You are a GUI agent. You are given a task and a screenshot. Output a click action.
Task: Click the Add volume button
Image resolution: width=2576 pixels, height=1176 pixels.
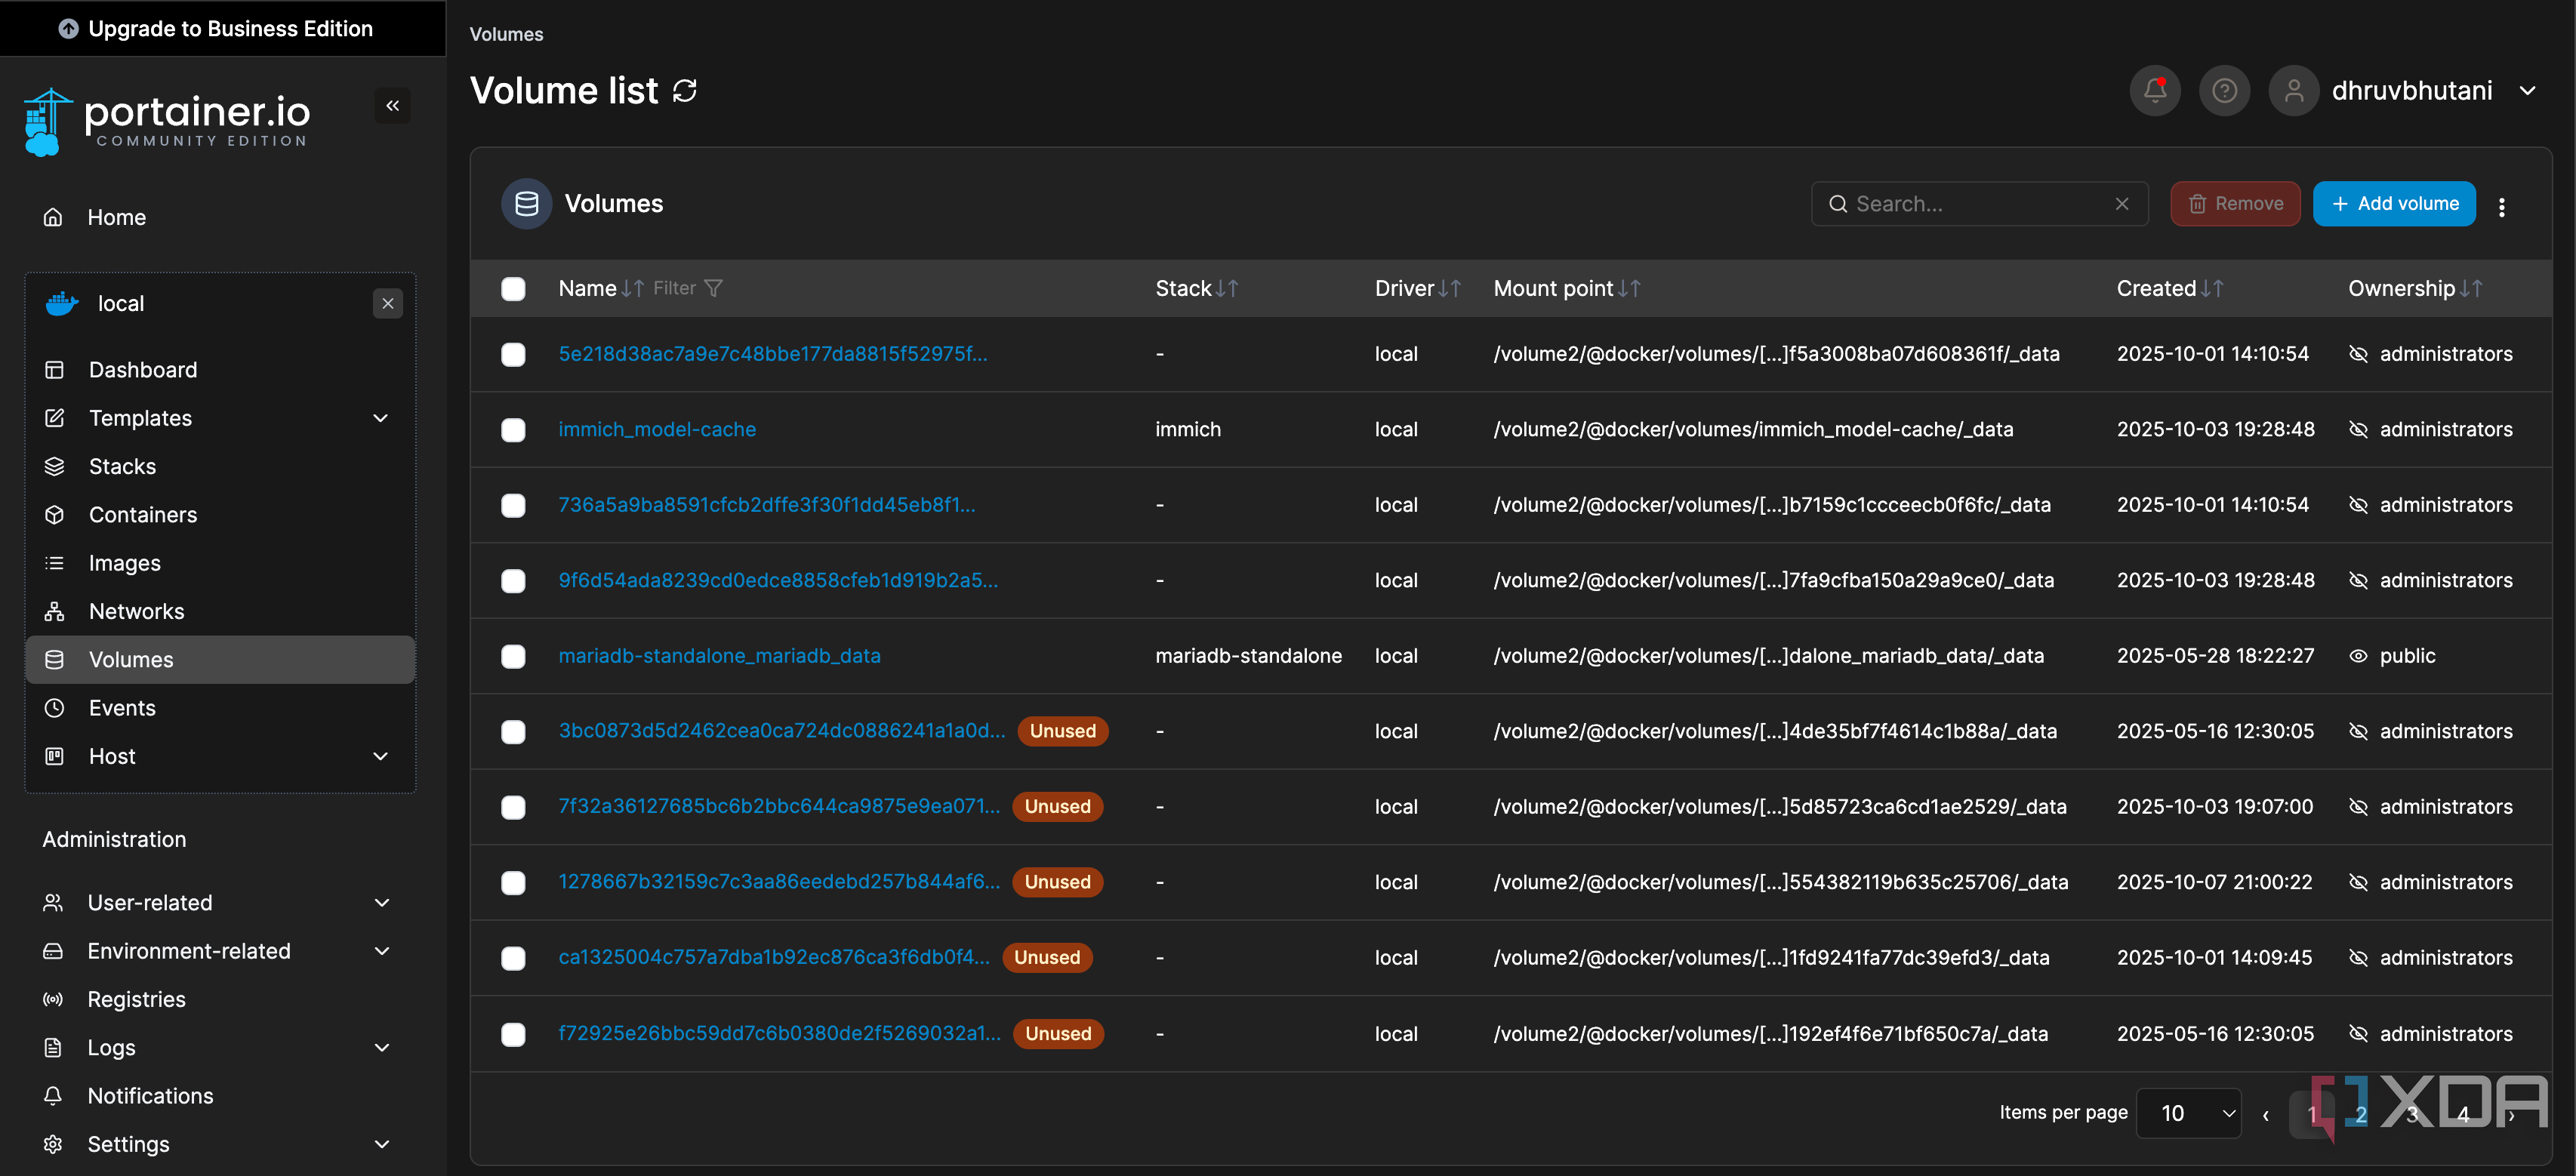pyautogui.click(x=2394, y=204)
